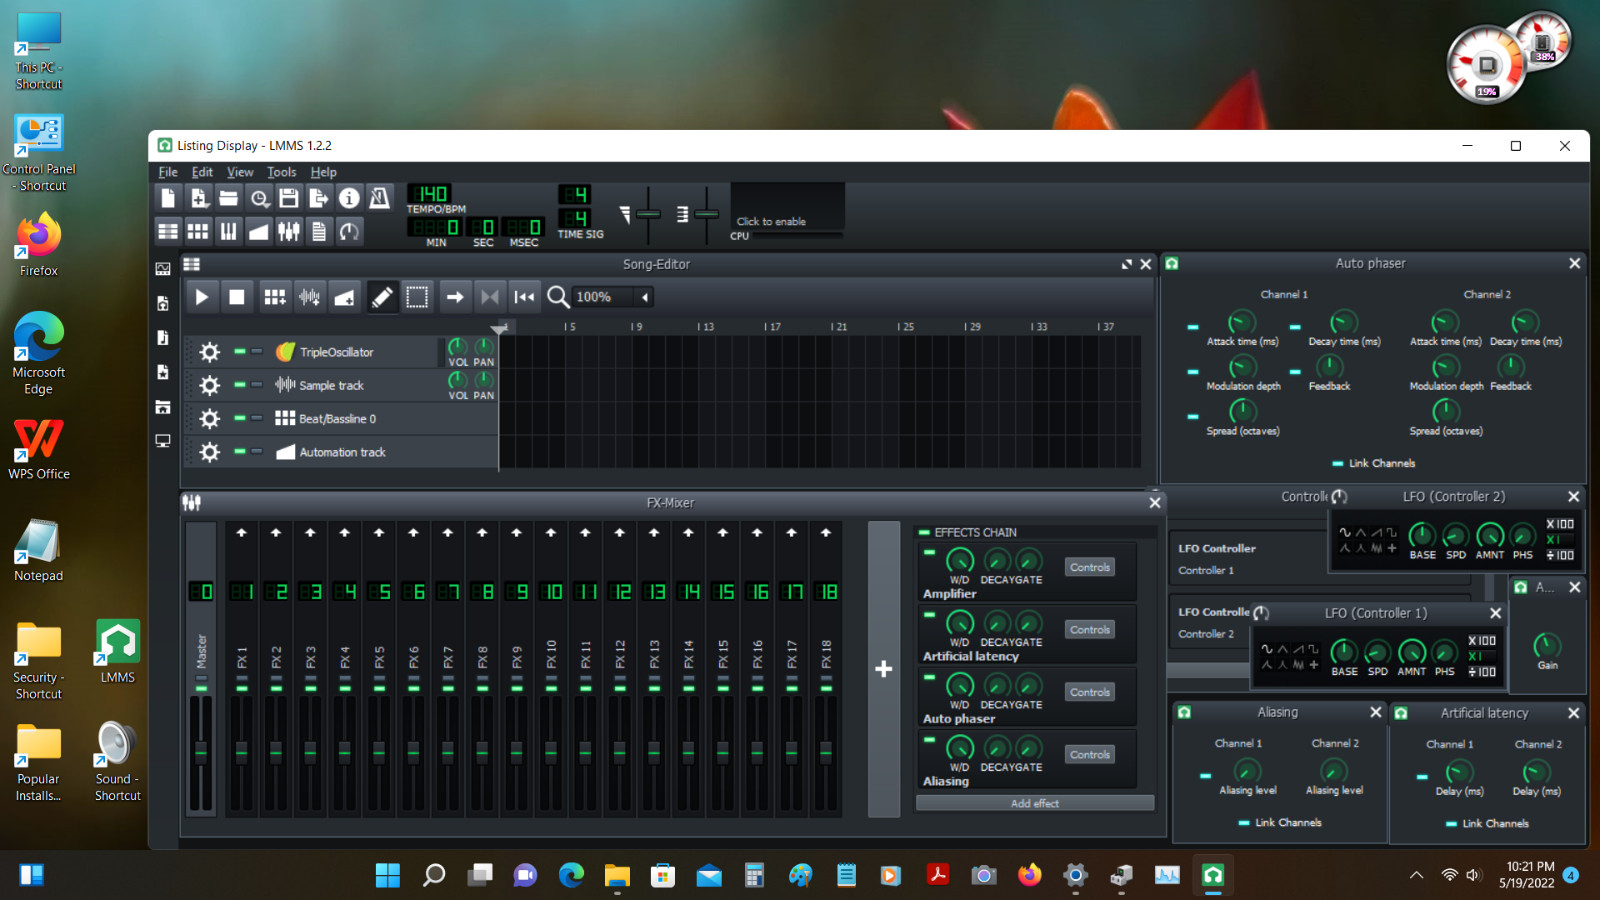This screenshot has width=1600, height=900.
Task: Open Controls for Auto phaser effect
Action: pos(1090,692)
